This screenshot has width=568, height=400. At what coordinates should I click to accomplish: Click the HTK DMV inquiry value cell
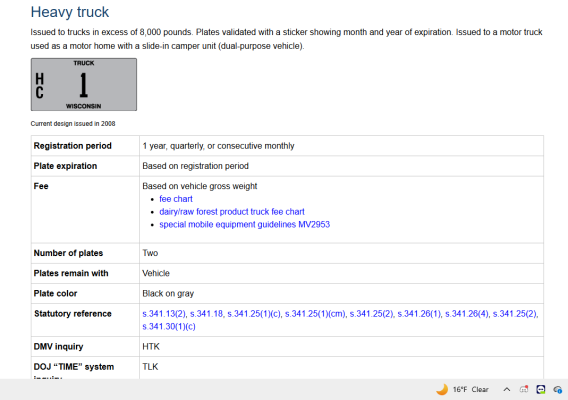tap(341, 347)
